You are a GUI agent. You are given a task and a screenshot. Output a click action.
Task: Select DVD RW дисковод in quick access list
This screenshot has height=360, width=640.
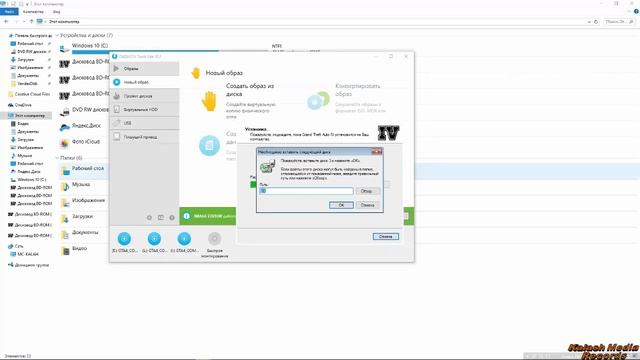click(x=29, y=51)
